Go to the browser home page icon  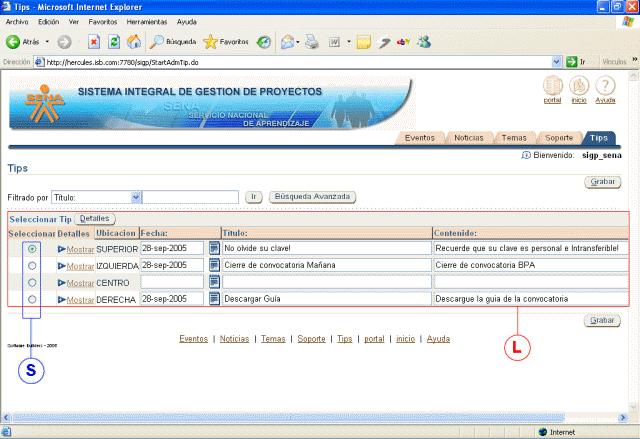(133, 42)
